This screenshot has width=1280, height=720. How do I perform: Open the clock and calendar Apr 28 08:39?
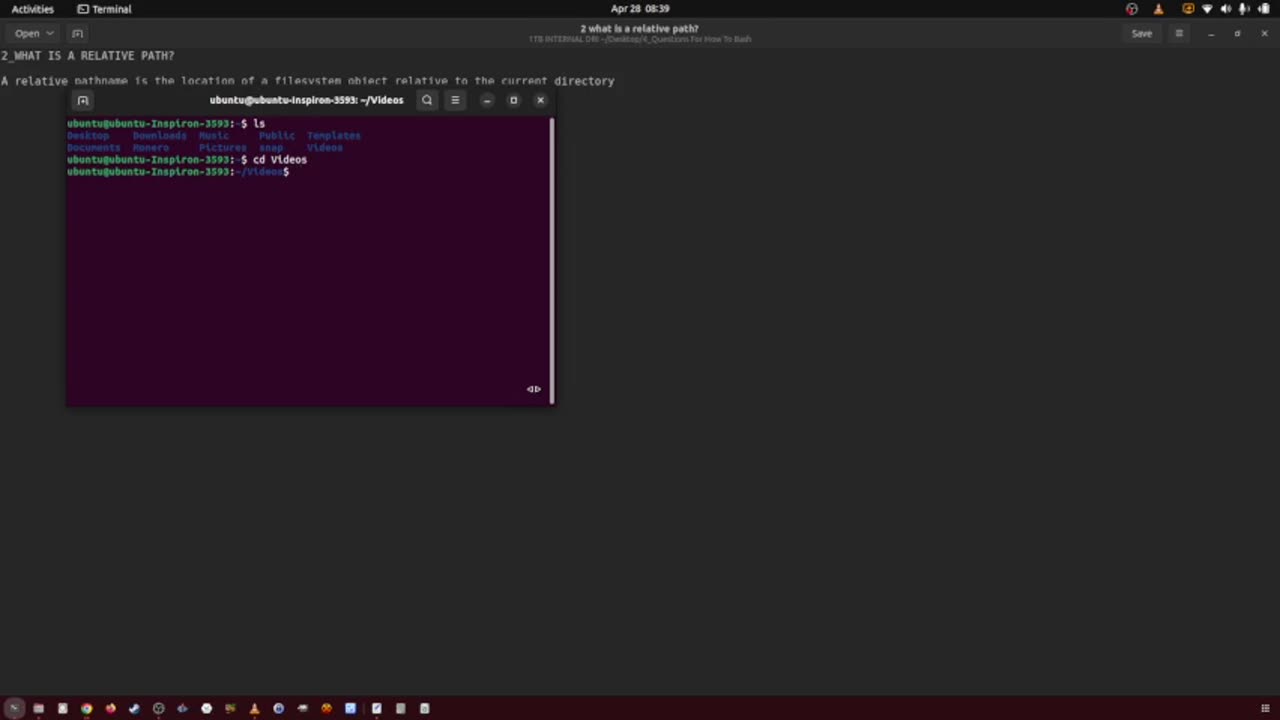(640, 9)
